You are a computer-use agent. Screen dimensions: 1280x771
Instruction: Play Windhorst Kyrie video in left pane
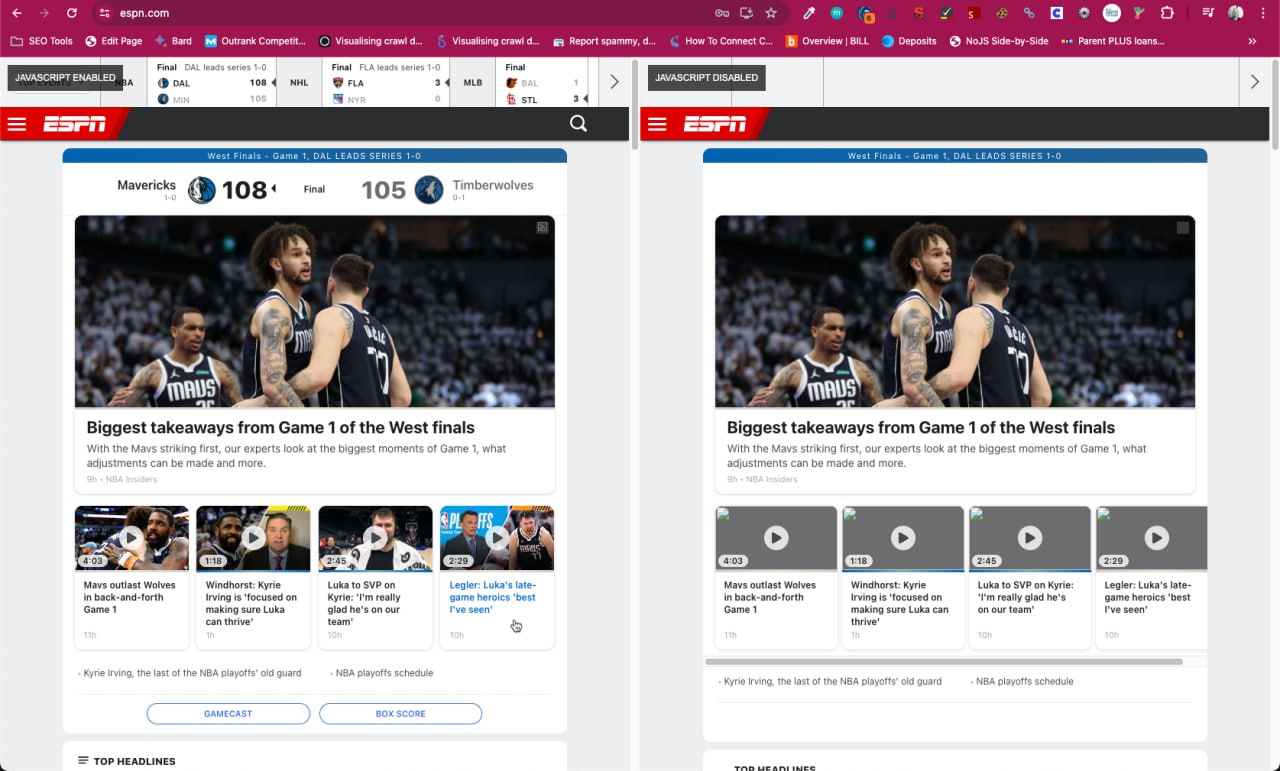click(253, 538)
